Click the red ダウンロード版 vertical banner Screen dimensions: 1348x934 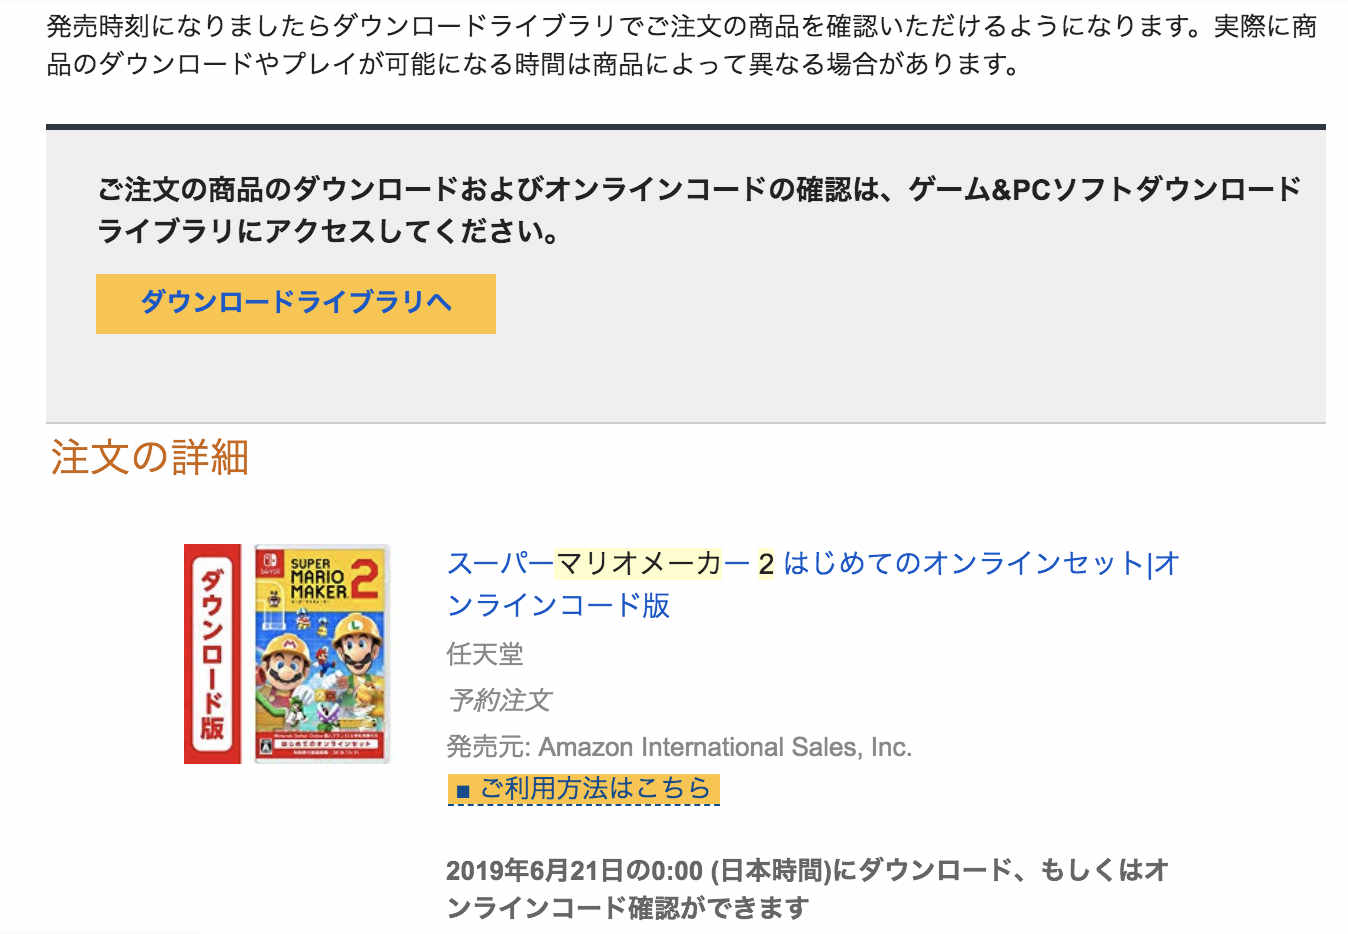coord(212,653)
